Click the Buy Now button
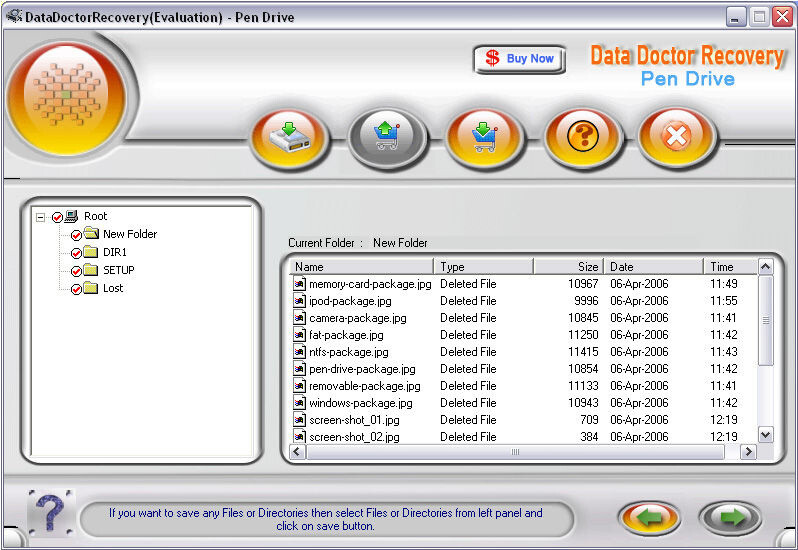 pyautogui.click(x=519, y=59)
